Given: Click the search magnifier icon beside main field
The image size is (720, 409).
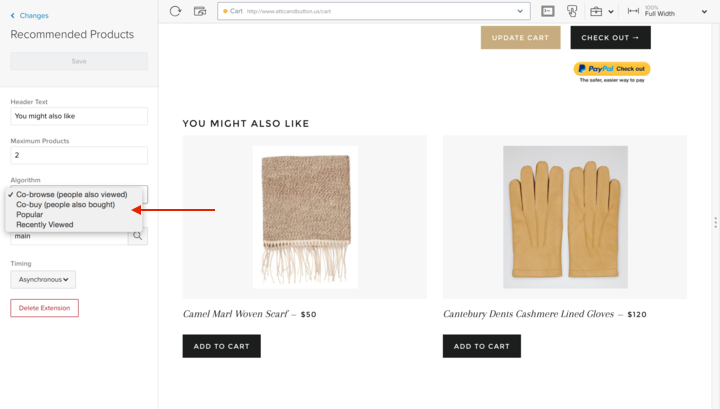Looking at the screenshot, I should pos(138,235).
